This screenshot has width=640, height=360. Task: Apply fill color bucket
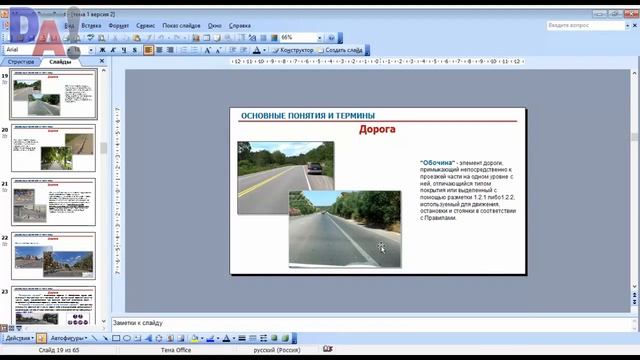195,338
